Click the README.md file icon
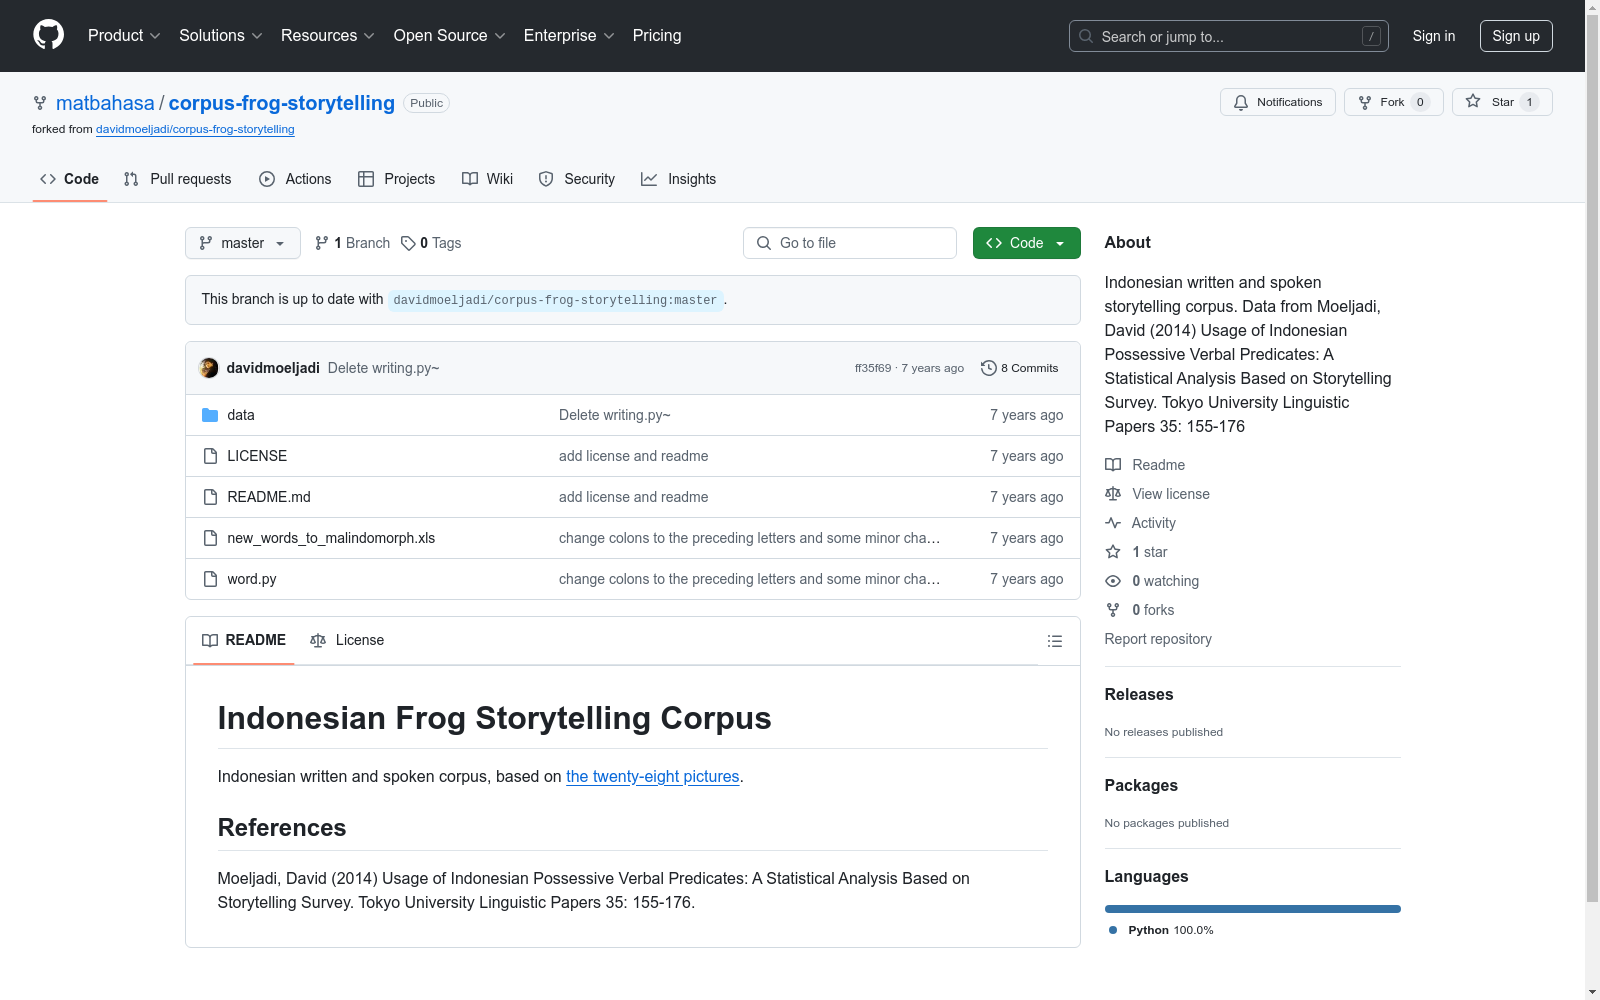 [x=210, y=497]
